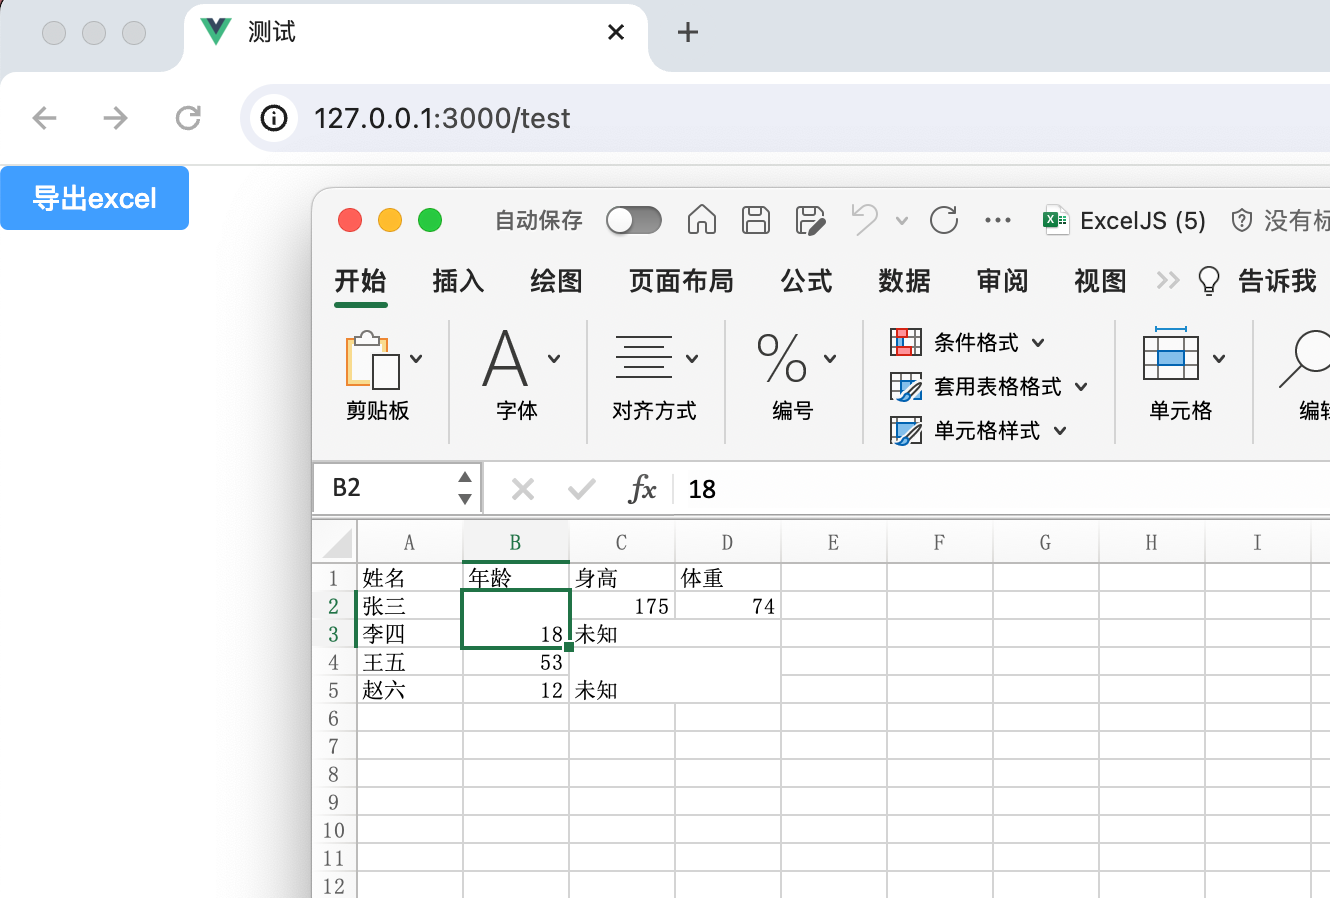Screen dimensions: 1330x898
Task: Click the fx insert function icon
Action: click(642, 489)
